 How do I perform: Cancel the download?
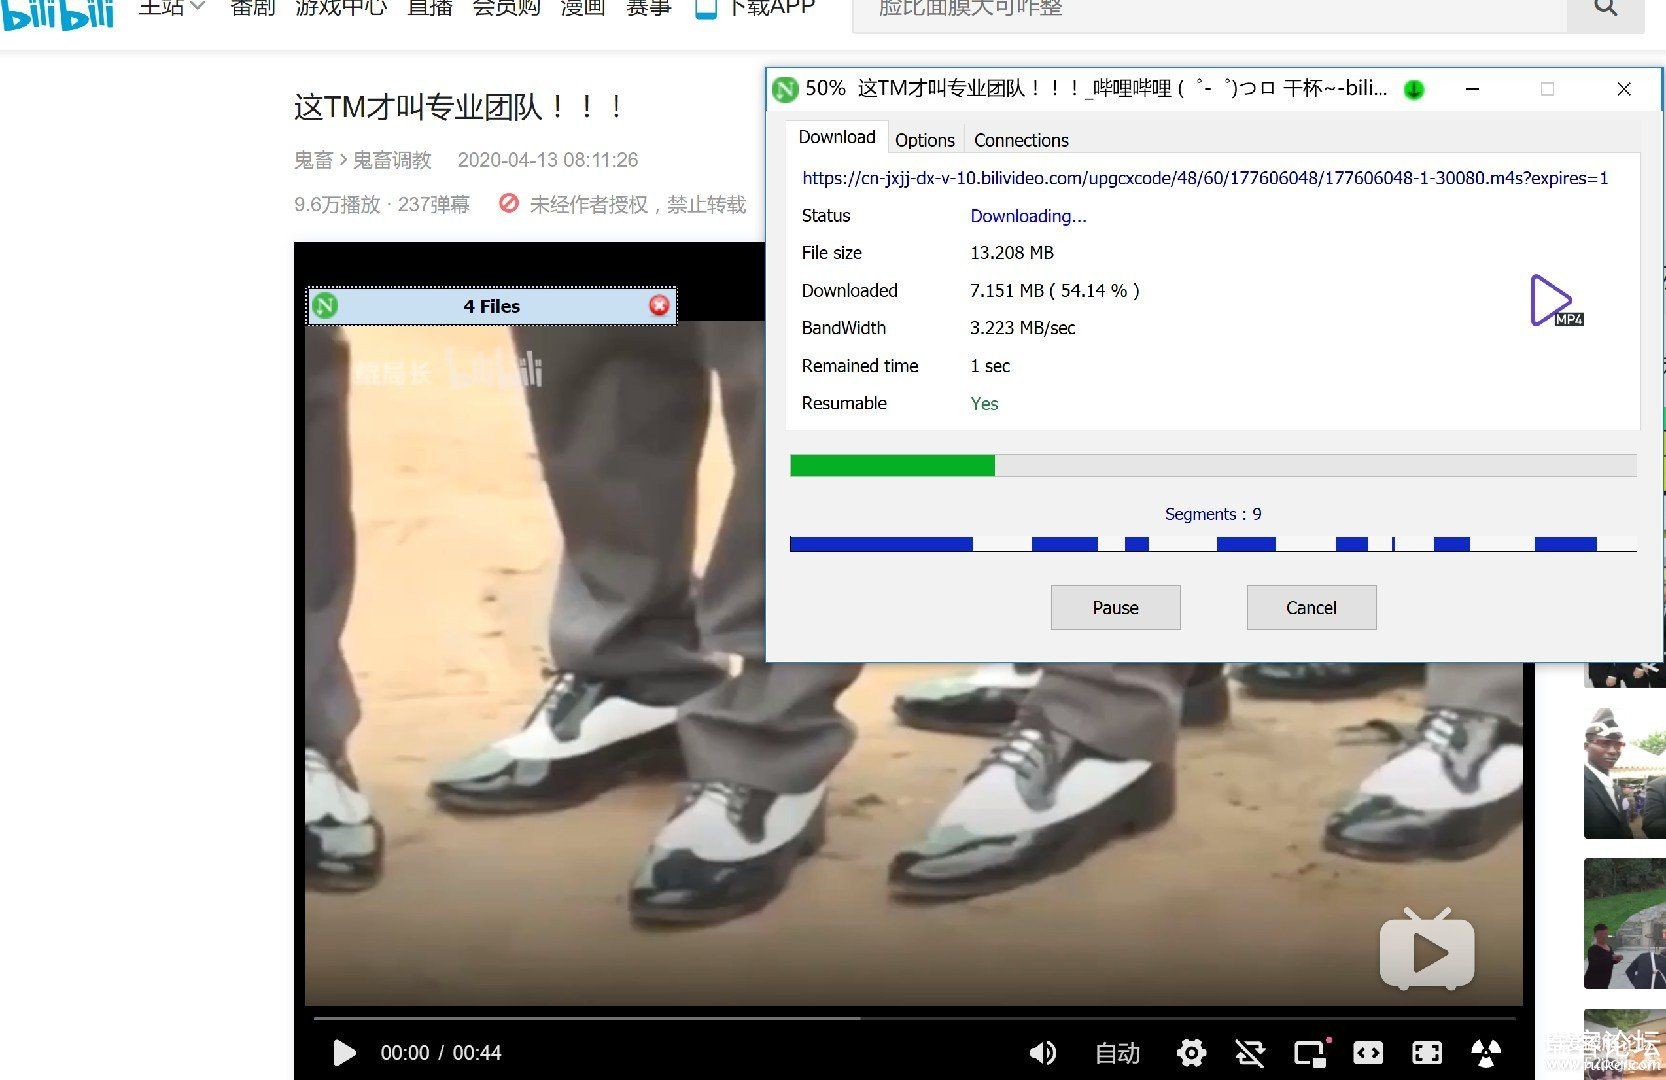tap(1311, 608)
